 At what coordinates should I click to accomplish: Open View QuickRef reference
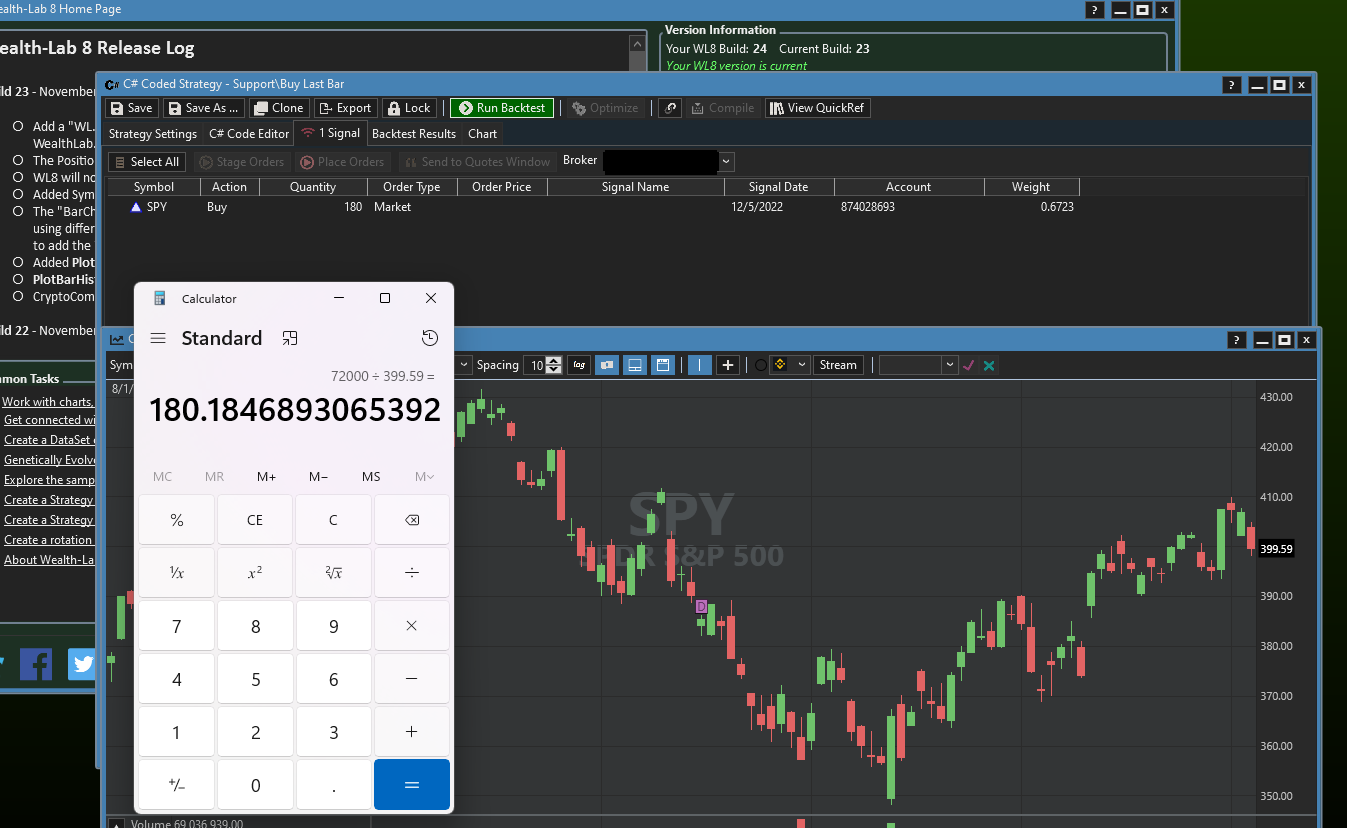pyautogui.click(x=817, y=108)
